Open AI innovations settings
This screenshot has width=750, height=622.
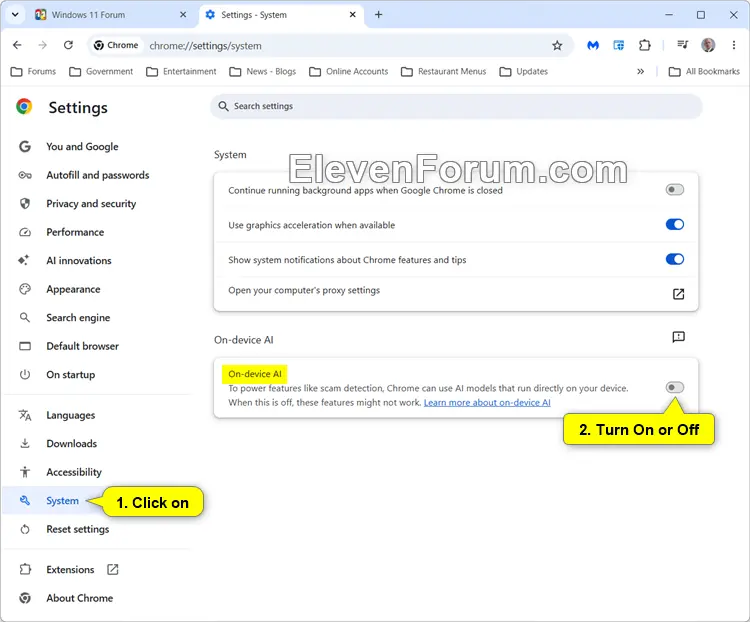[79, 261]
